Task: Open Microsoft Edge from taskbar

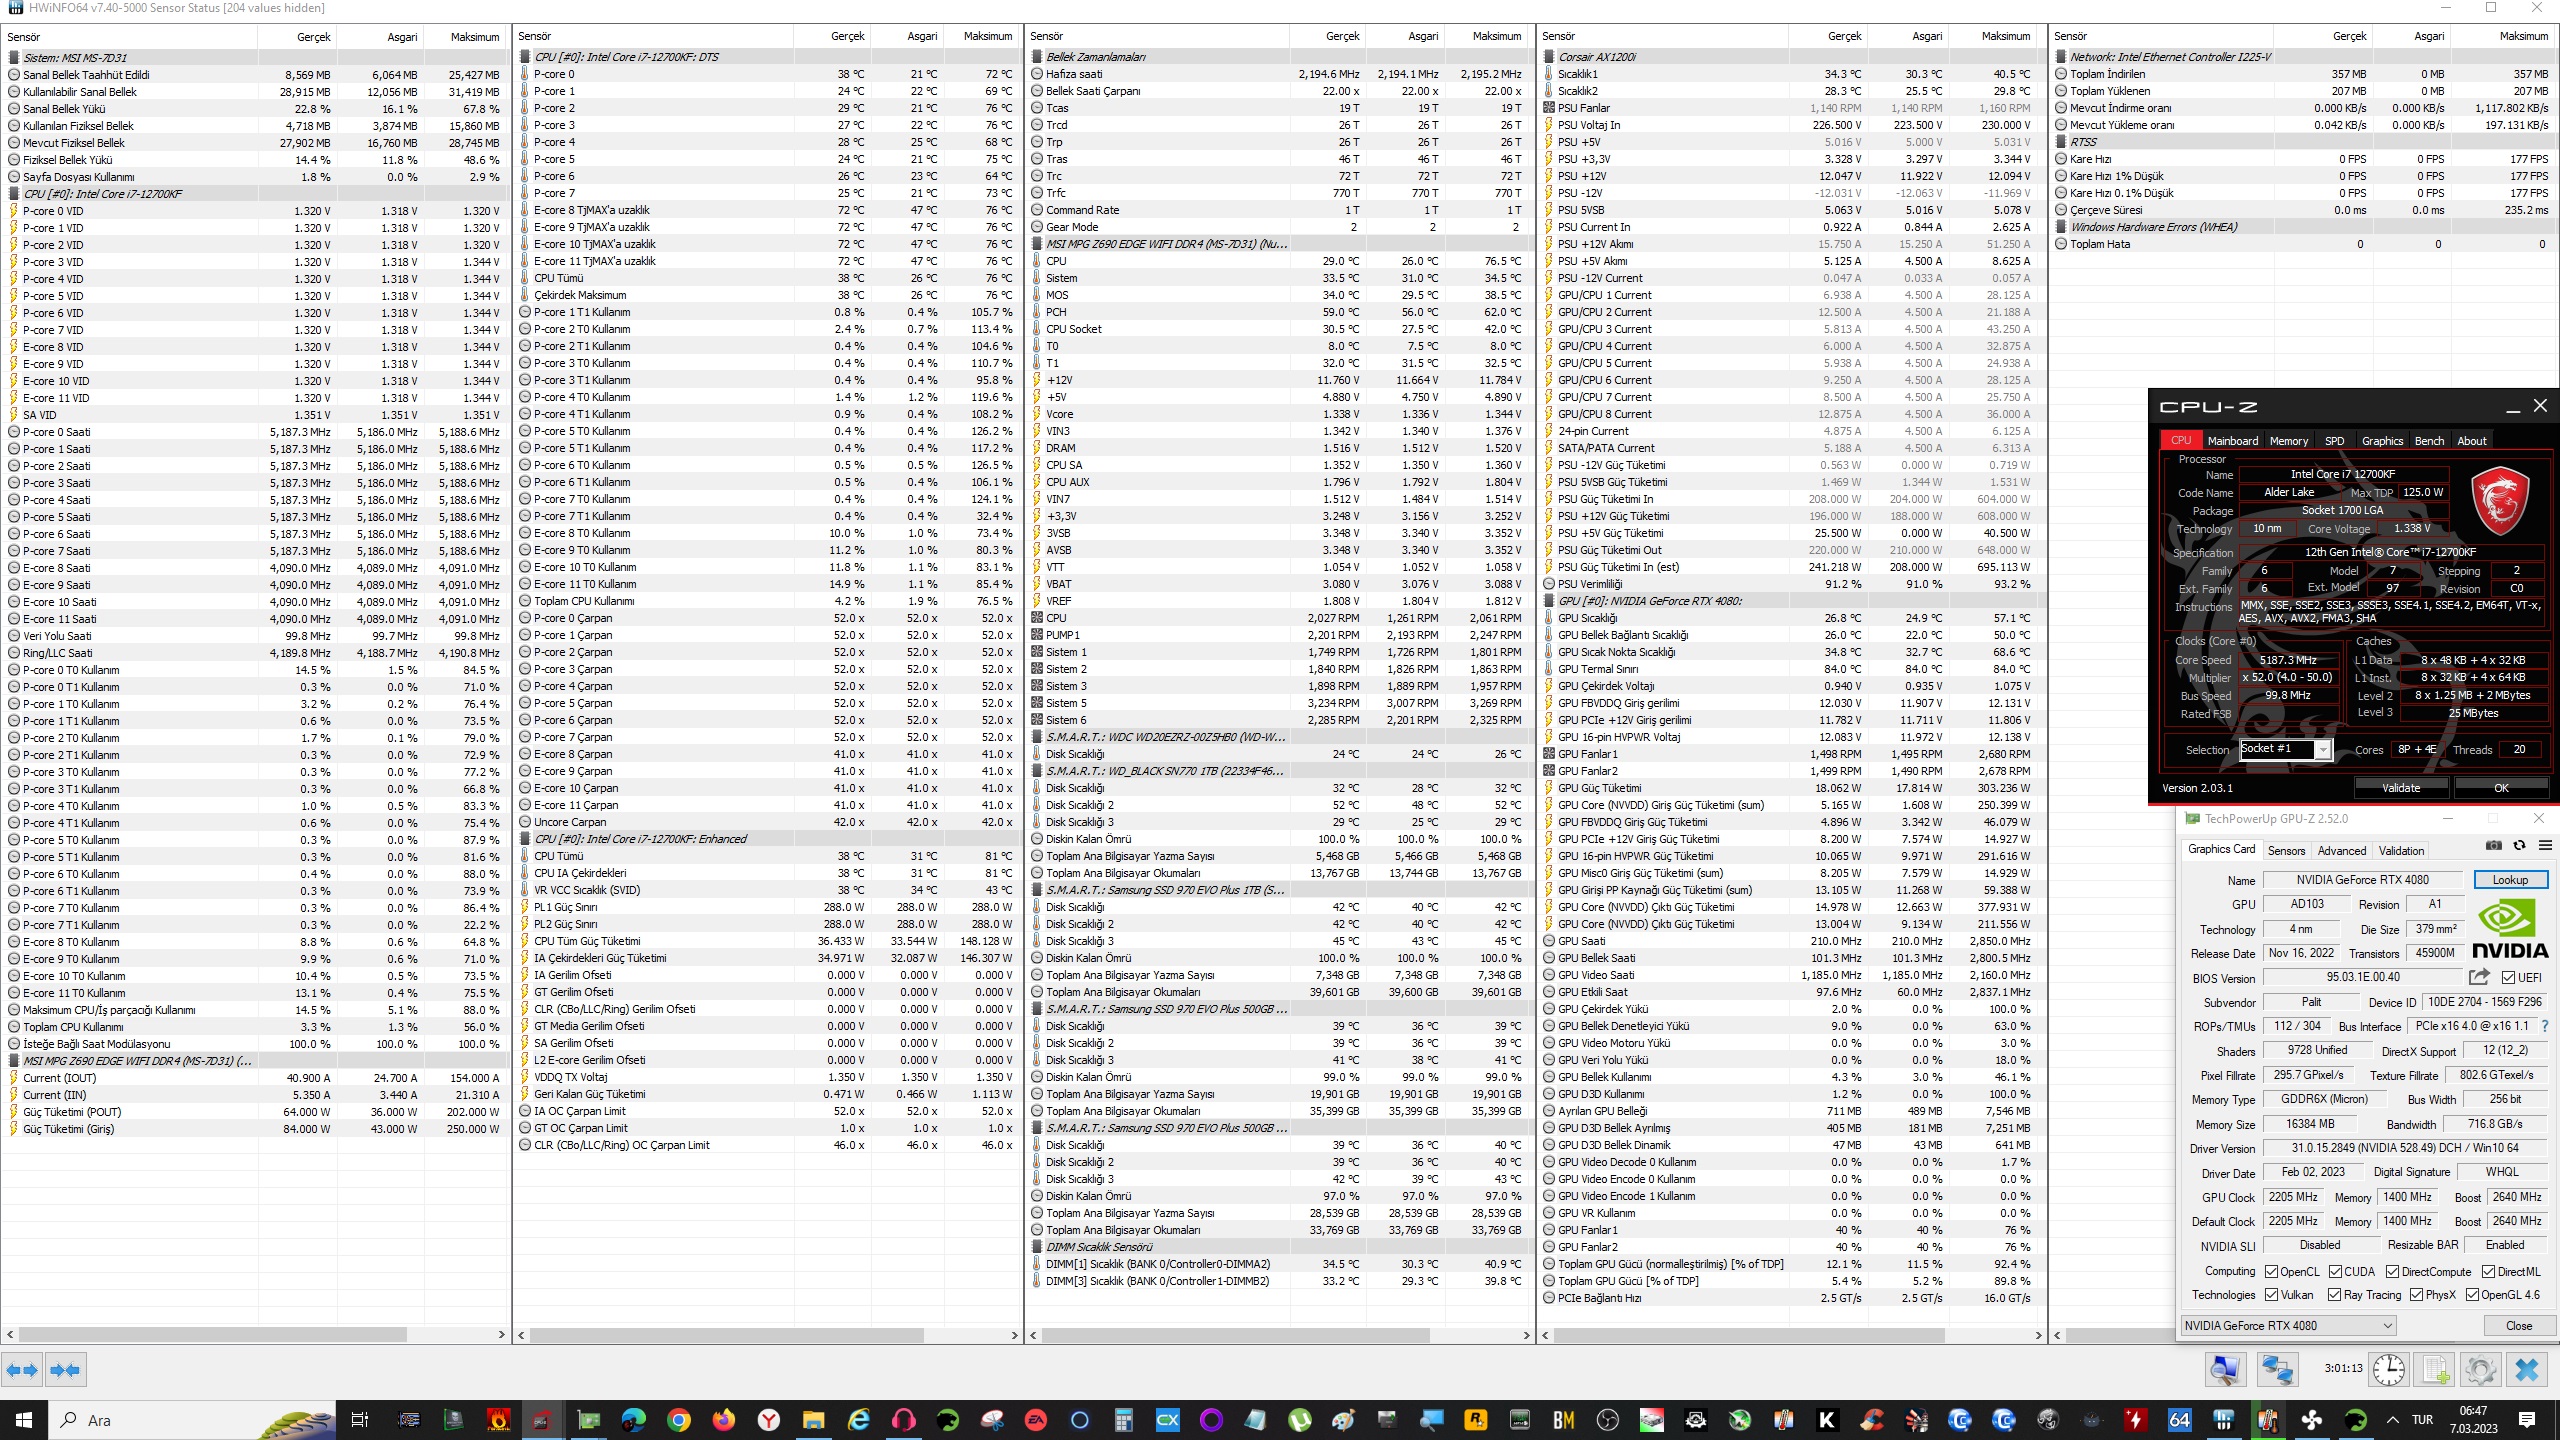Action: point(634,1420)
